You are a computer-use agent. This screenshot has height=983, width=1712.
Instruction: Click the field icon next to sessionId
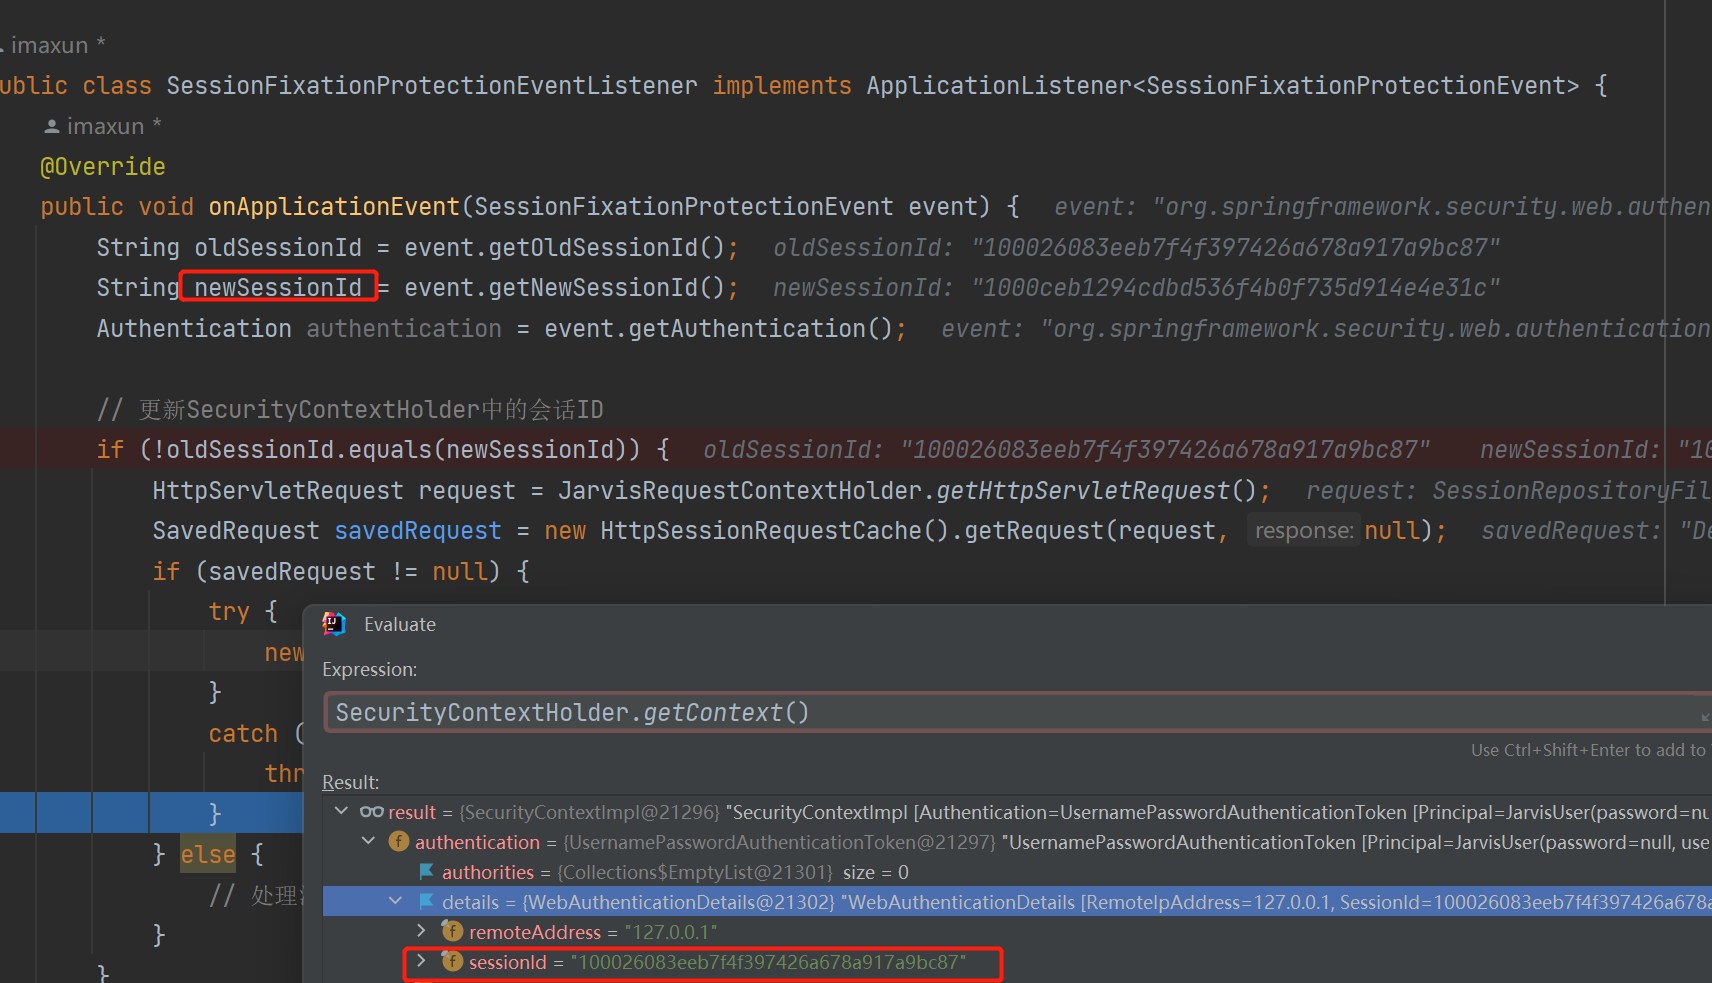pos(453,962)
